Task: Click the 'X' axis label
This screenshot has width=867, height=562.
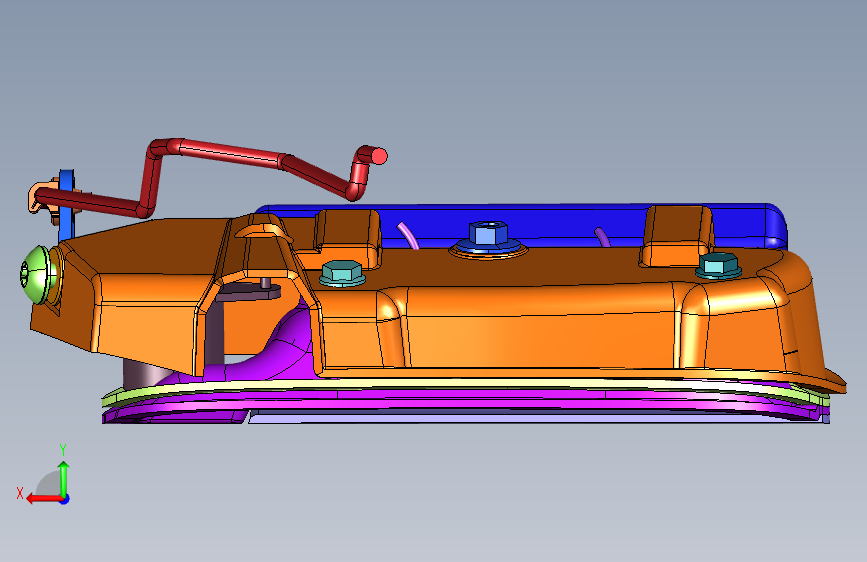Action: click(20, 493)
